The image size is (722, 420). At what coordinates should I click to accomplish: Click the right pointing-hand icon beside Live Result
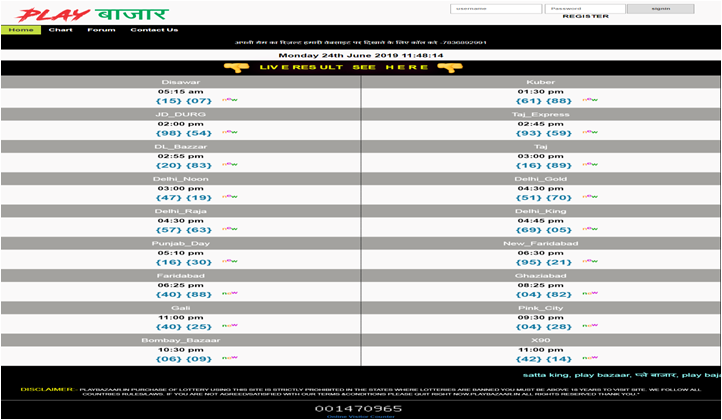point(450,68)
